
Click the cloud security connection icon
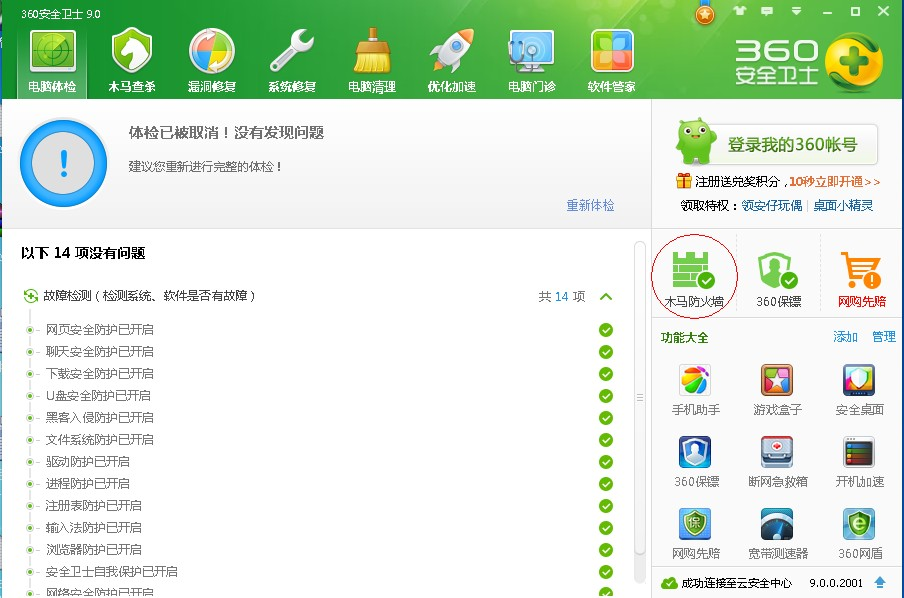pyautogui.click(x=669, y=583)
